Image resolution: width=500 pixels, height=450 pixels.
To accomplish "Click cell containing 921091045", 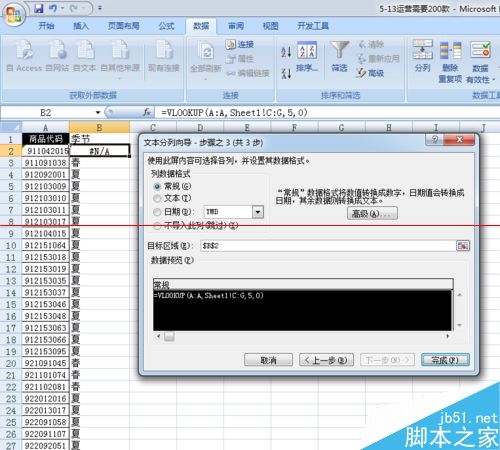I will [x=45, y=363].
